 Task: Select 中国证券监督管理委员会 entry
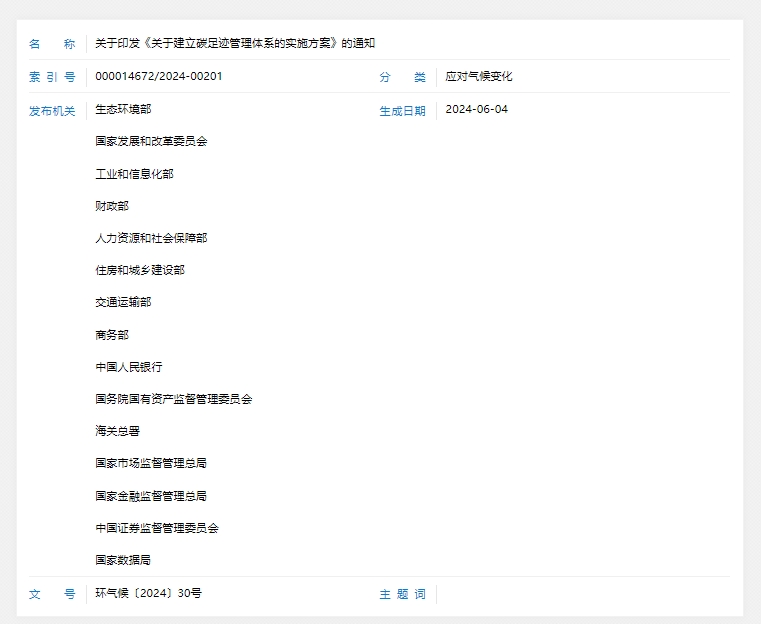point(157,528)
